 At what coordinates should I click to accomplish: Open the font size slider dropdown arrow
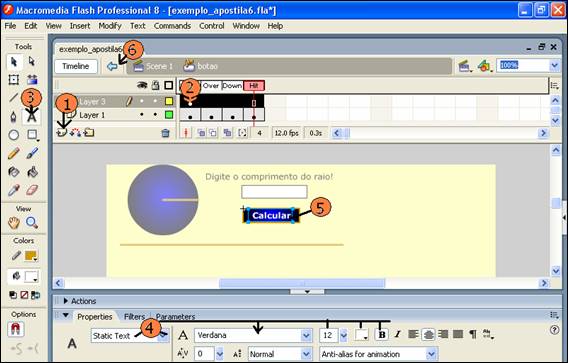tap(343, 335)
